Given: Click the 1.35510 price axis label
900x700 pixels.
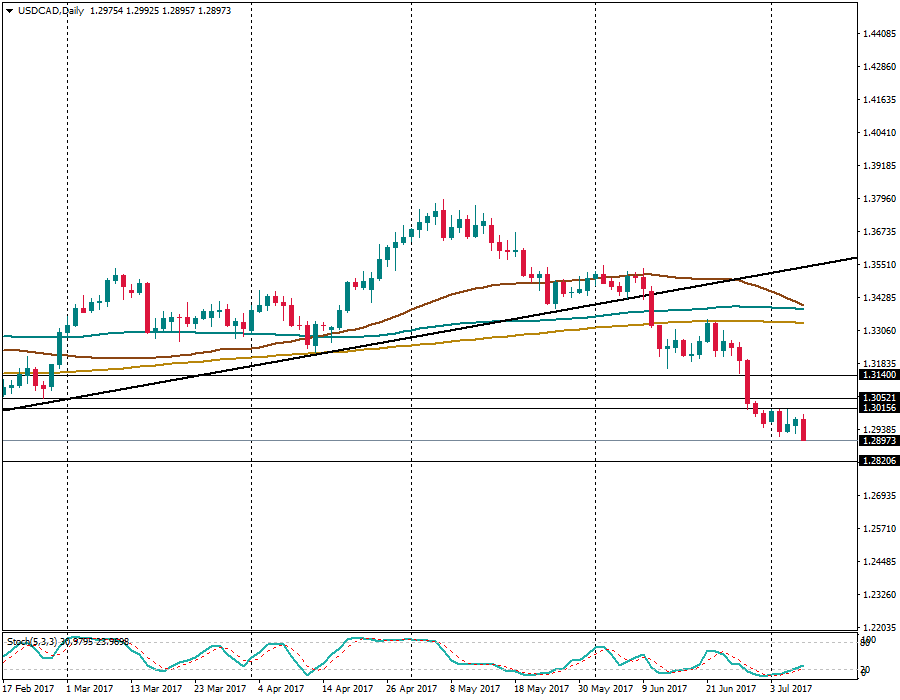Looking at the screenshot, I should (x=879, y=265).
